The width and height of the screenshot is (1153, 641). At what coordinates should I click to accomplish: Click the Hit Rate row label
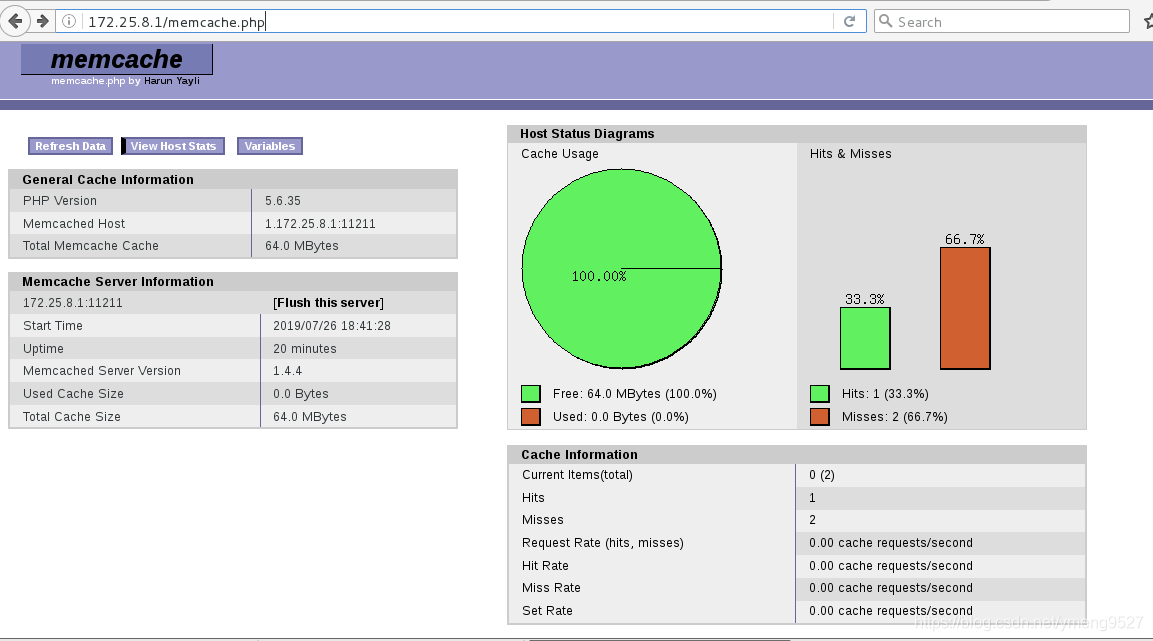[x=545, y=565]
